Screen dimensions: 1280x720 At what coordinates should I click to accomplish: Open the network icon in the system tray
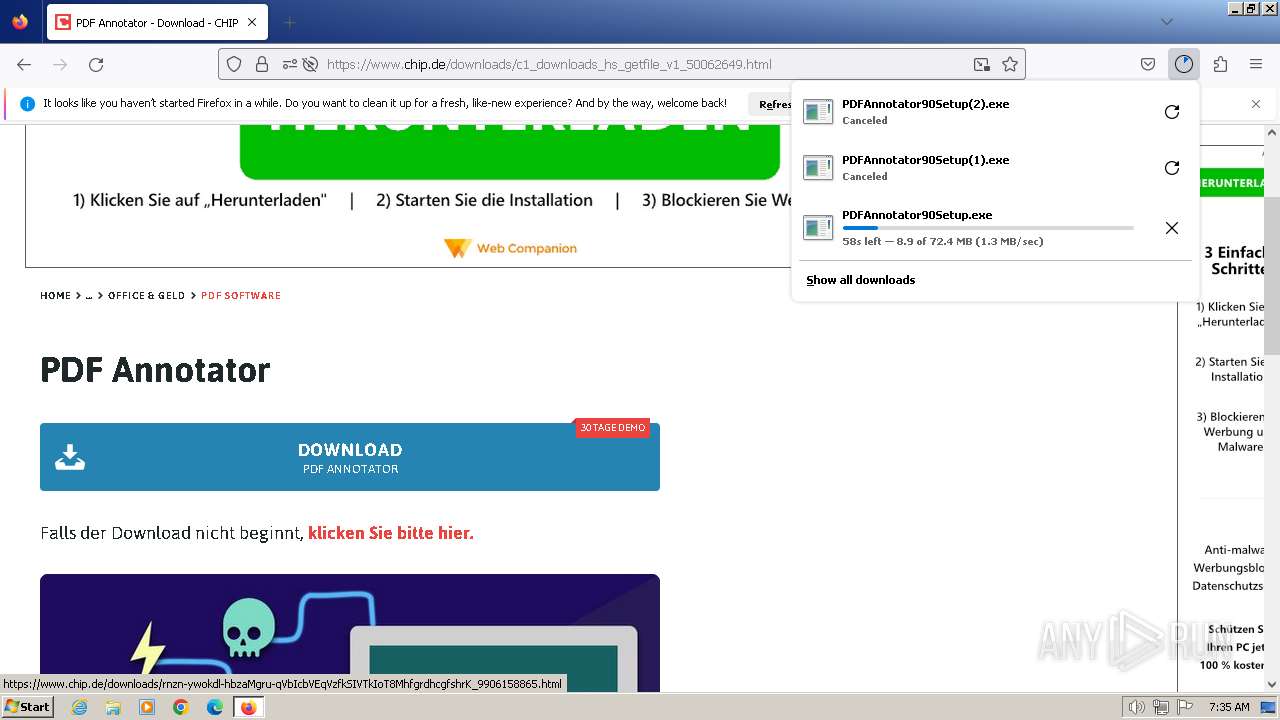tap(1160, 707)
